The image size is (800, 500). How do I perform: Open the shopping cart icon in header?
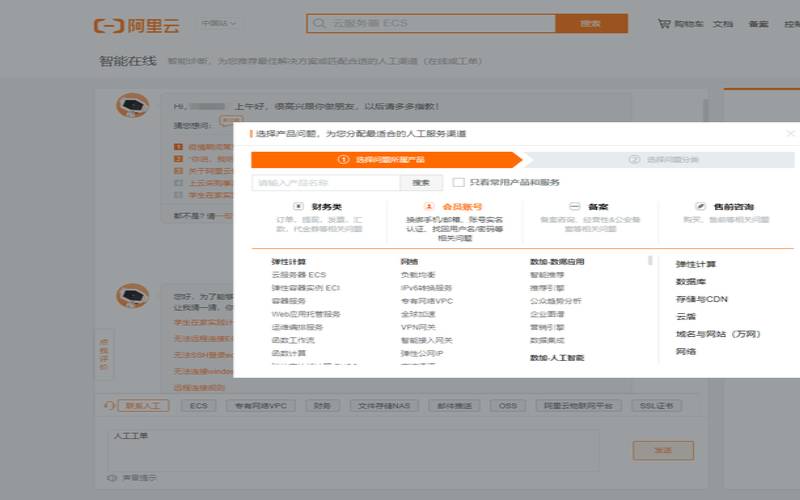664,23
